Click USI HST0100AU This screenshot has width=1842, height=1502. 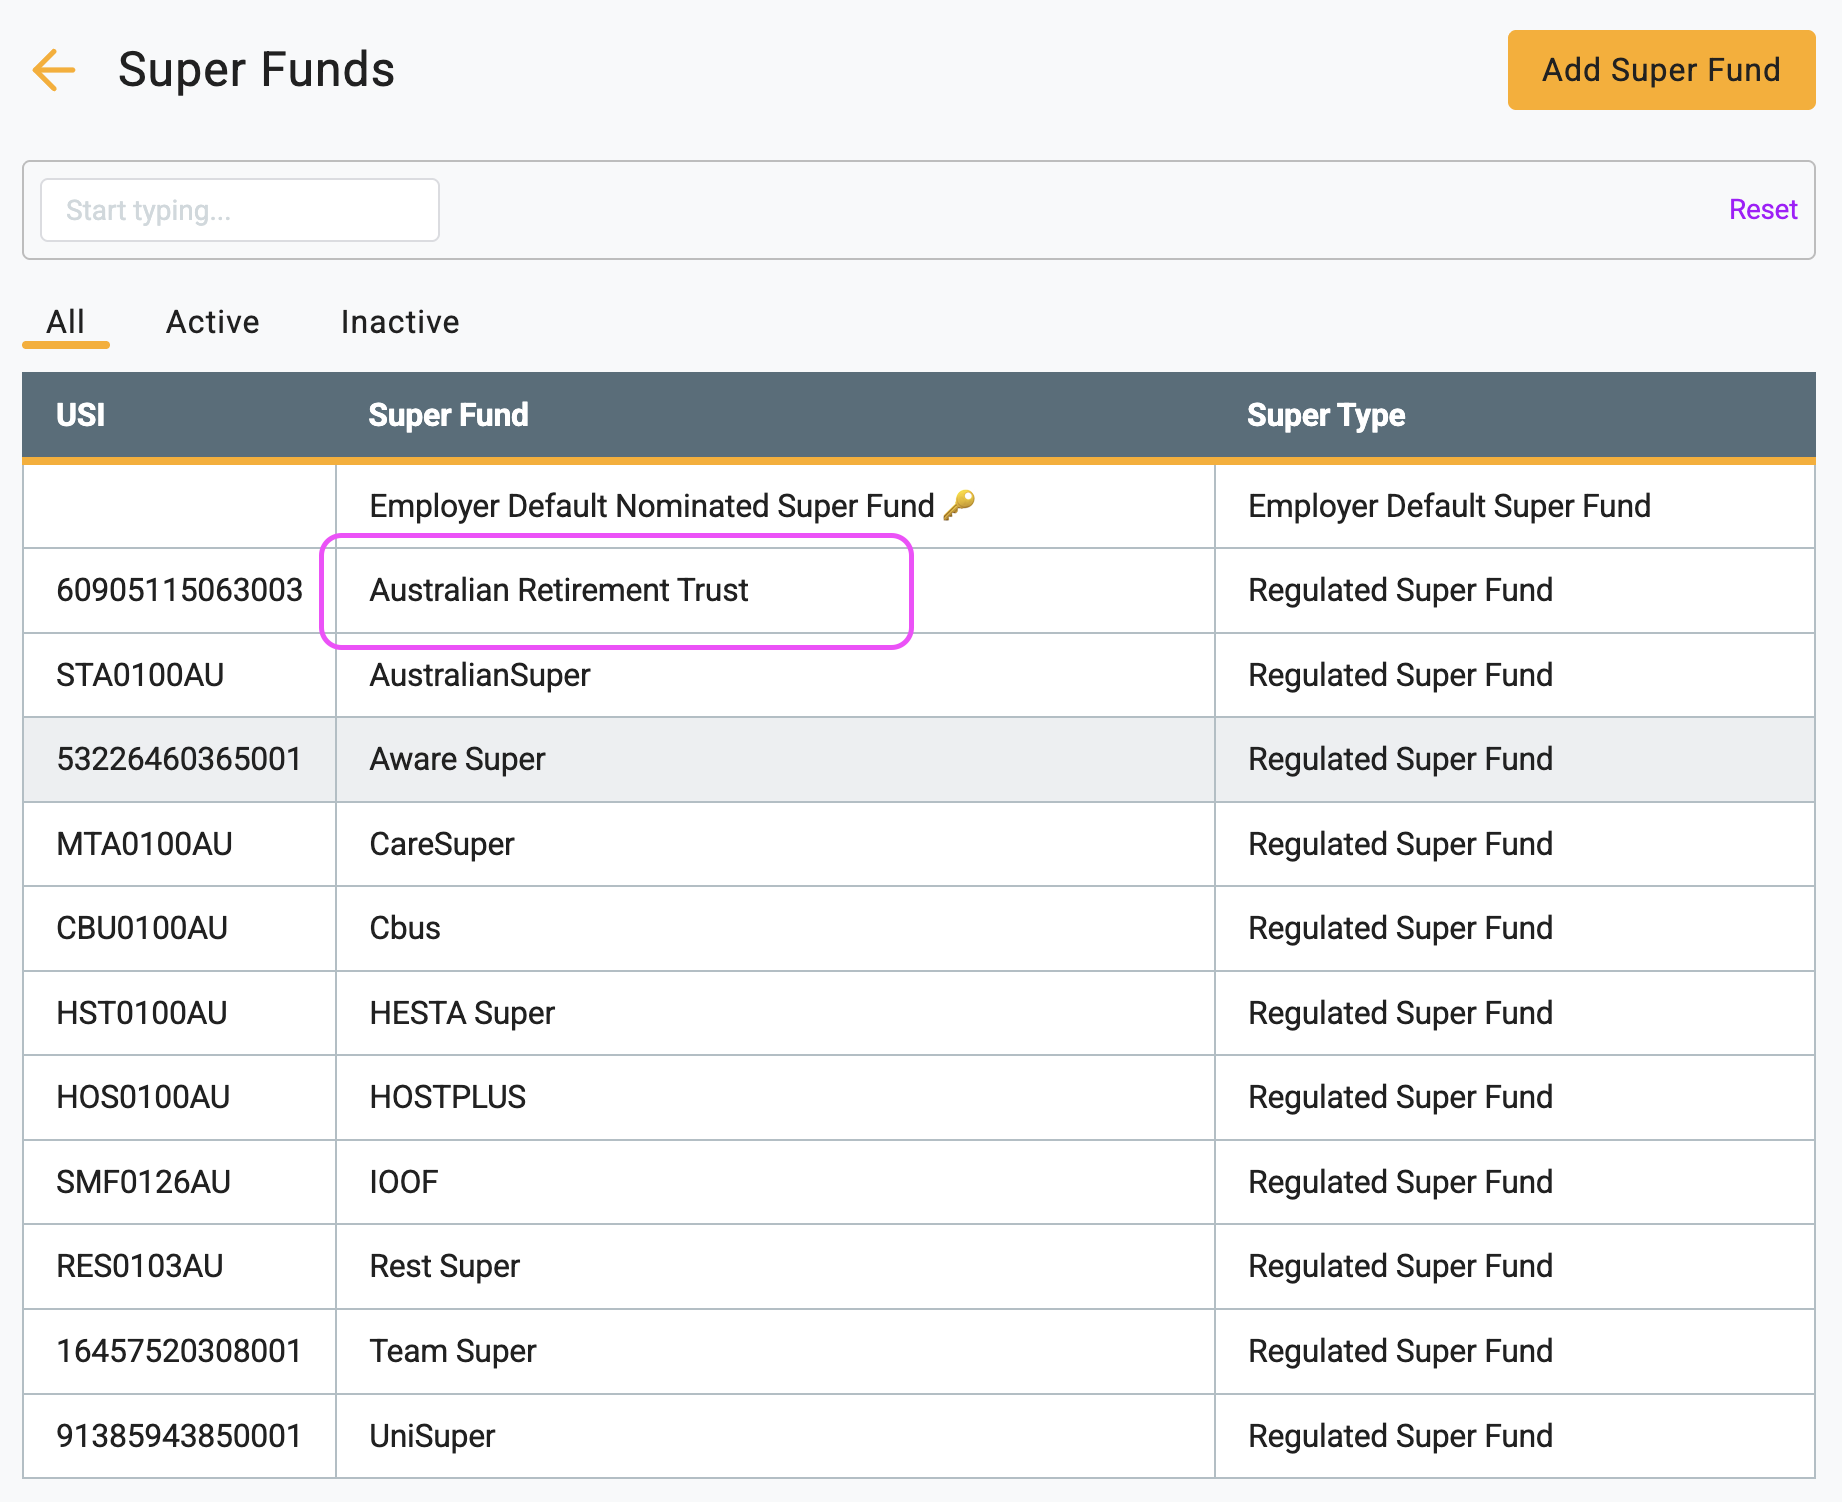click(x=142, y=1013)
